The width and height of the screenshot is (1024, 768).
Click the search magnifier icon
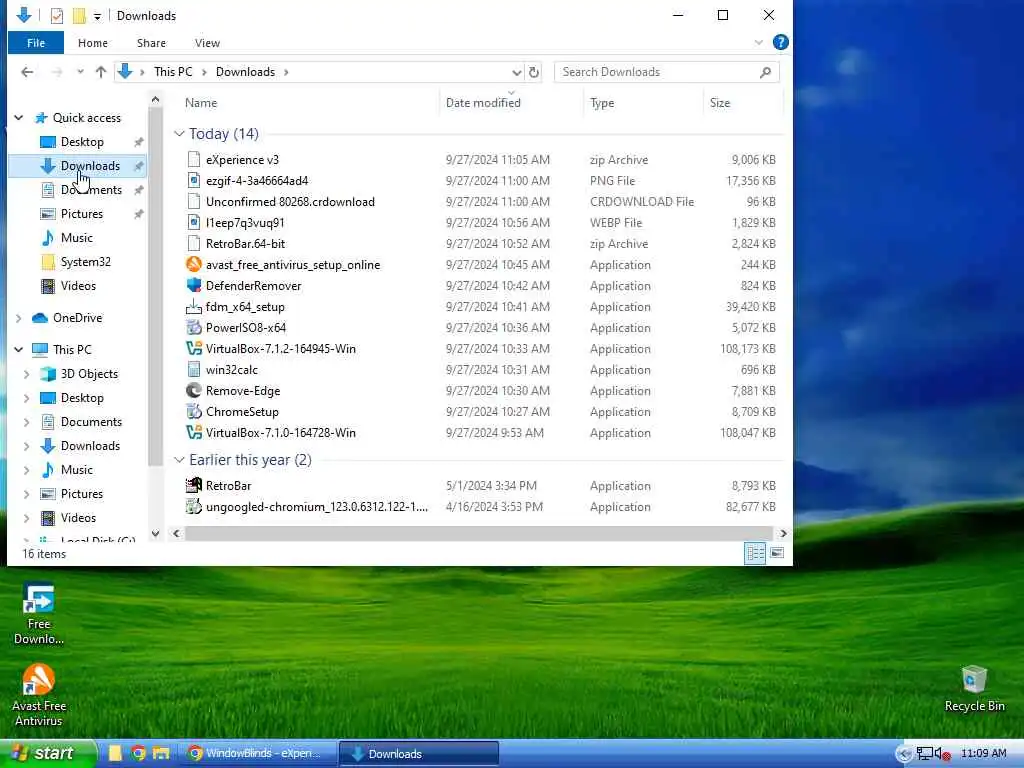click(765, 72)
